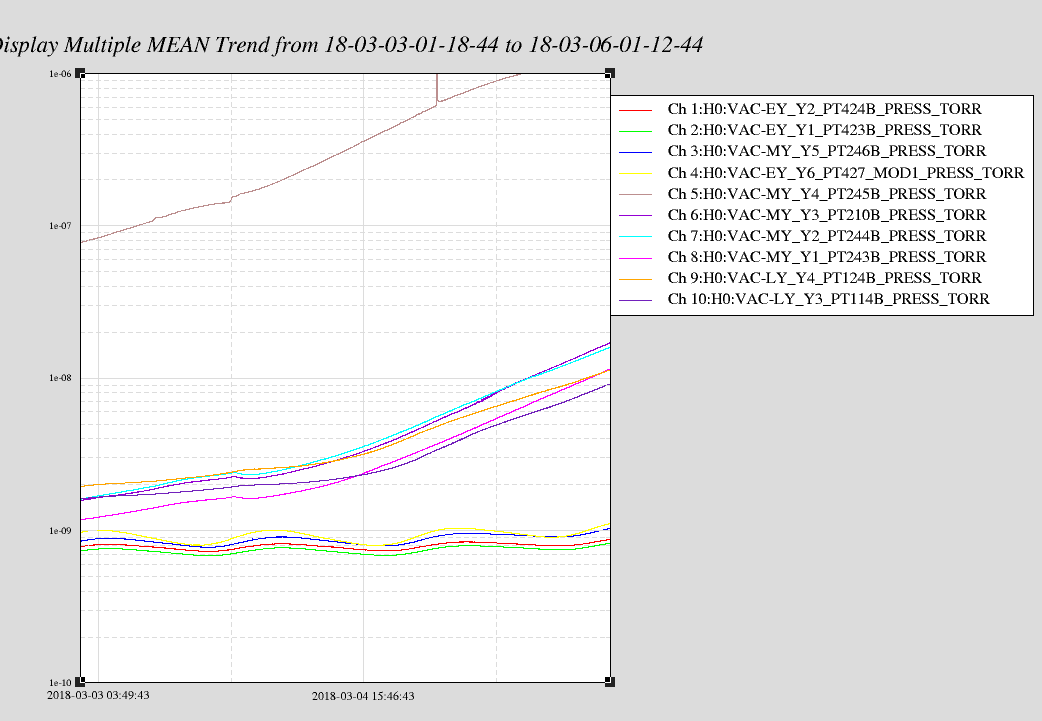The height and width of the screenshot is (721, 1042).
Task: Click the Ch 6 PT210B legend entry
Action: [x=803, y=215]
